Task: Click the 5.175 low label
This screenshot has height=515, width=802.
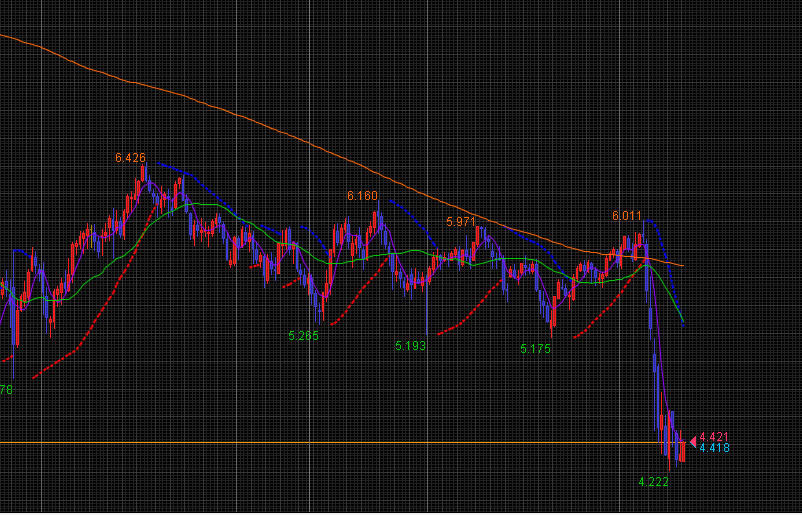Action: click(536, 349)
